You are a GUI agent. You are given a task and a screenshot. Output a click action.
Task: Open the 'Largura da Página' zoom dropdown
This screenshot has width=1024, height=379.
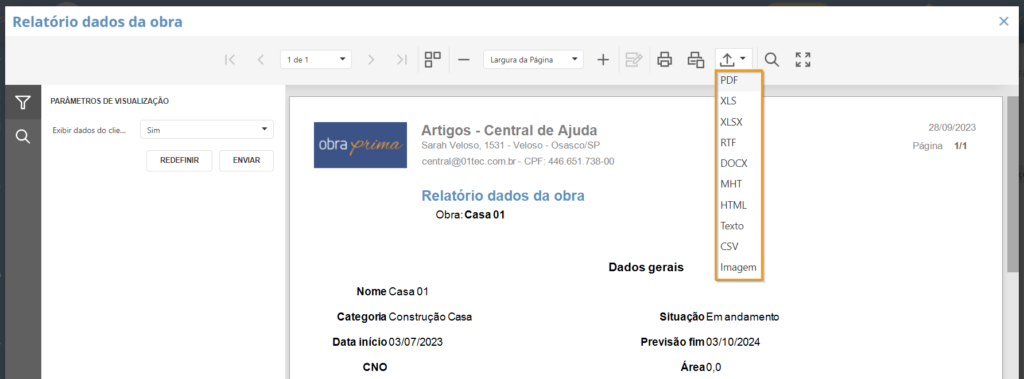point(534,59)
